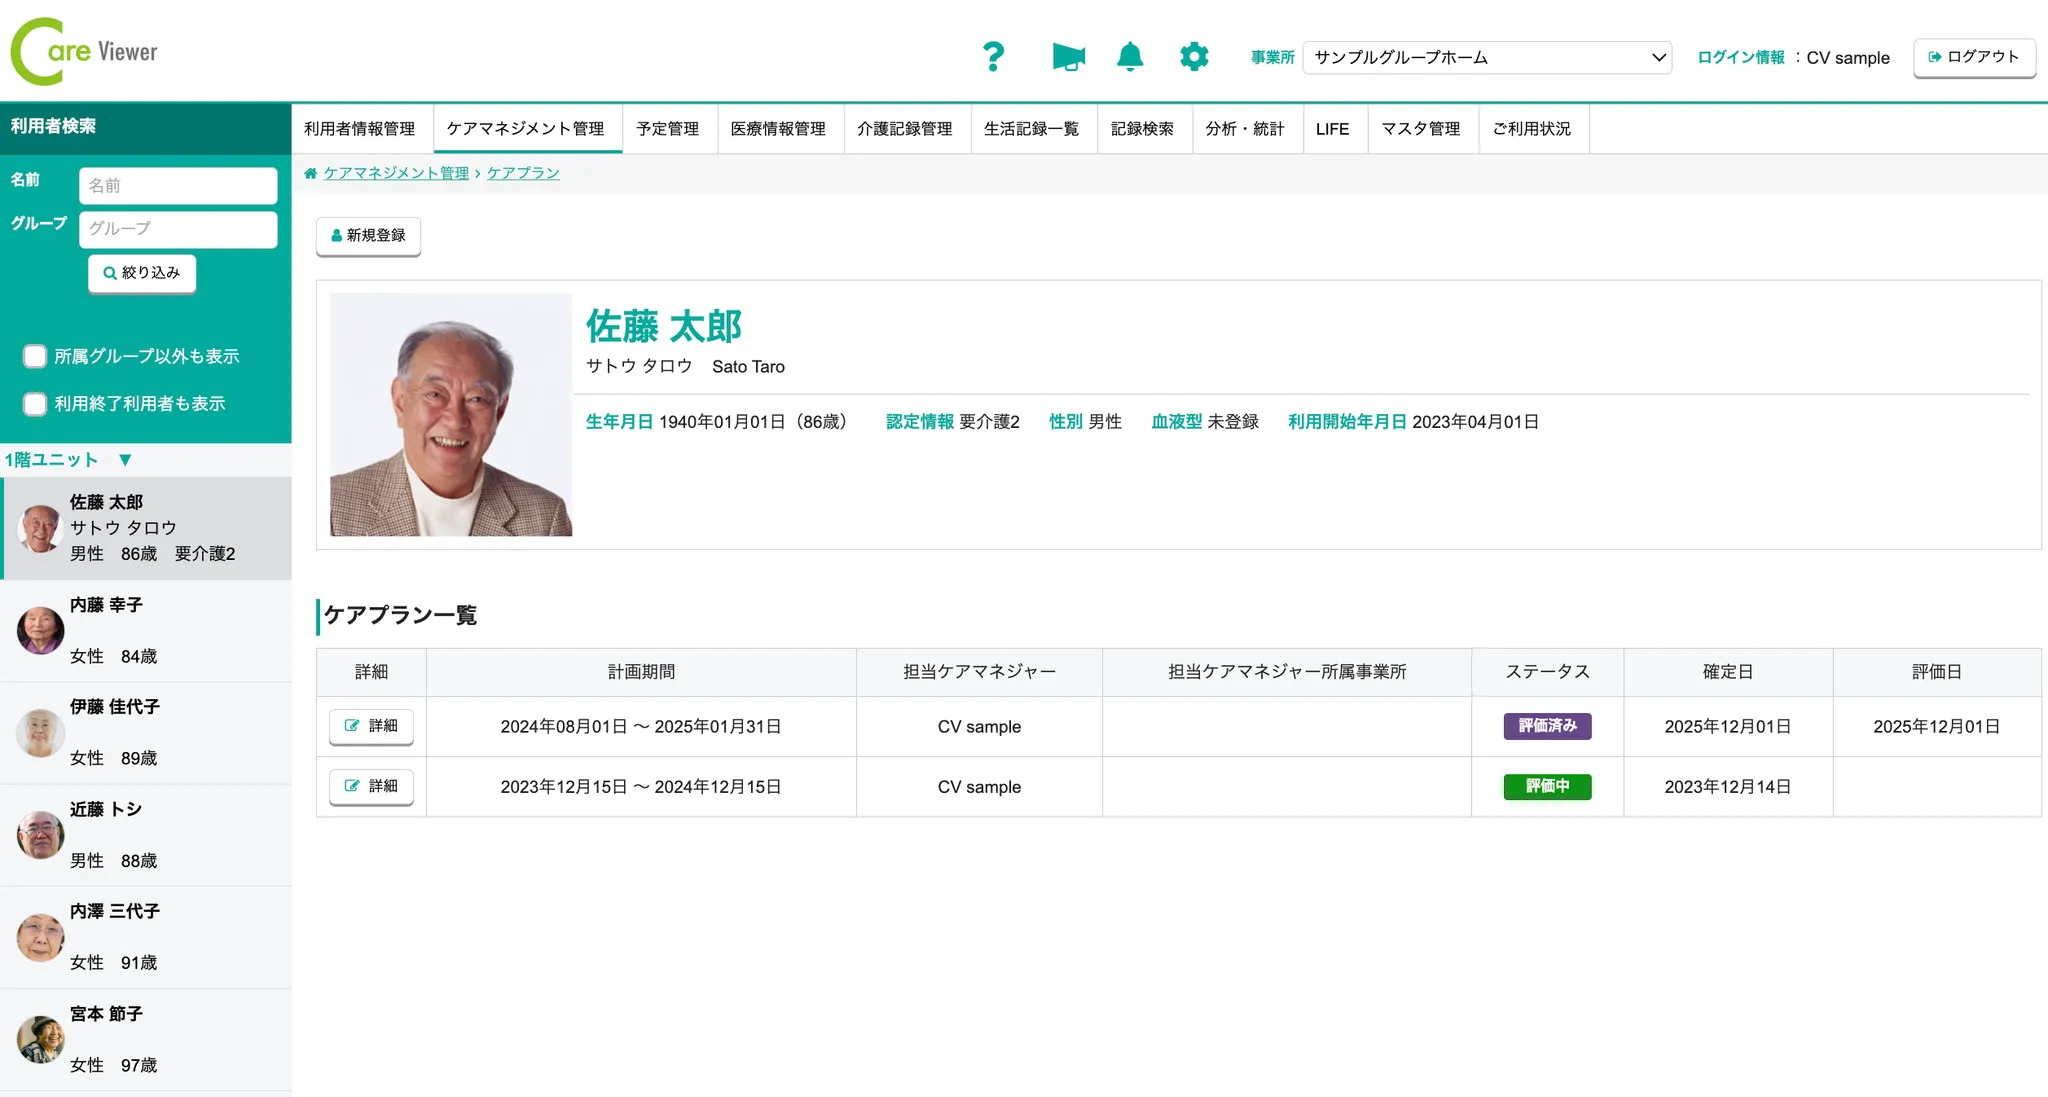This screenshot has width=2048, height=1097.
Task: Open the 利用者情報管理 tab
Action: (x=360, y=129)
